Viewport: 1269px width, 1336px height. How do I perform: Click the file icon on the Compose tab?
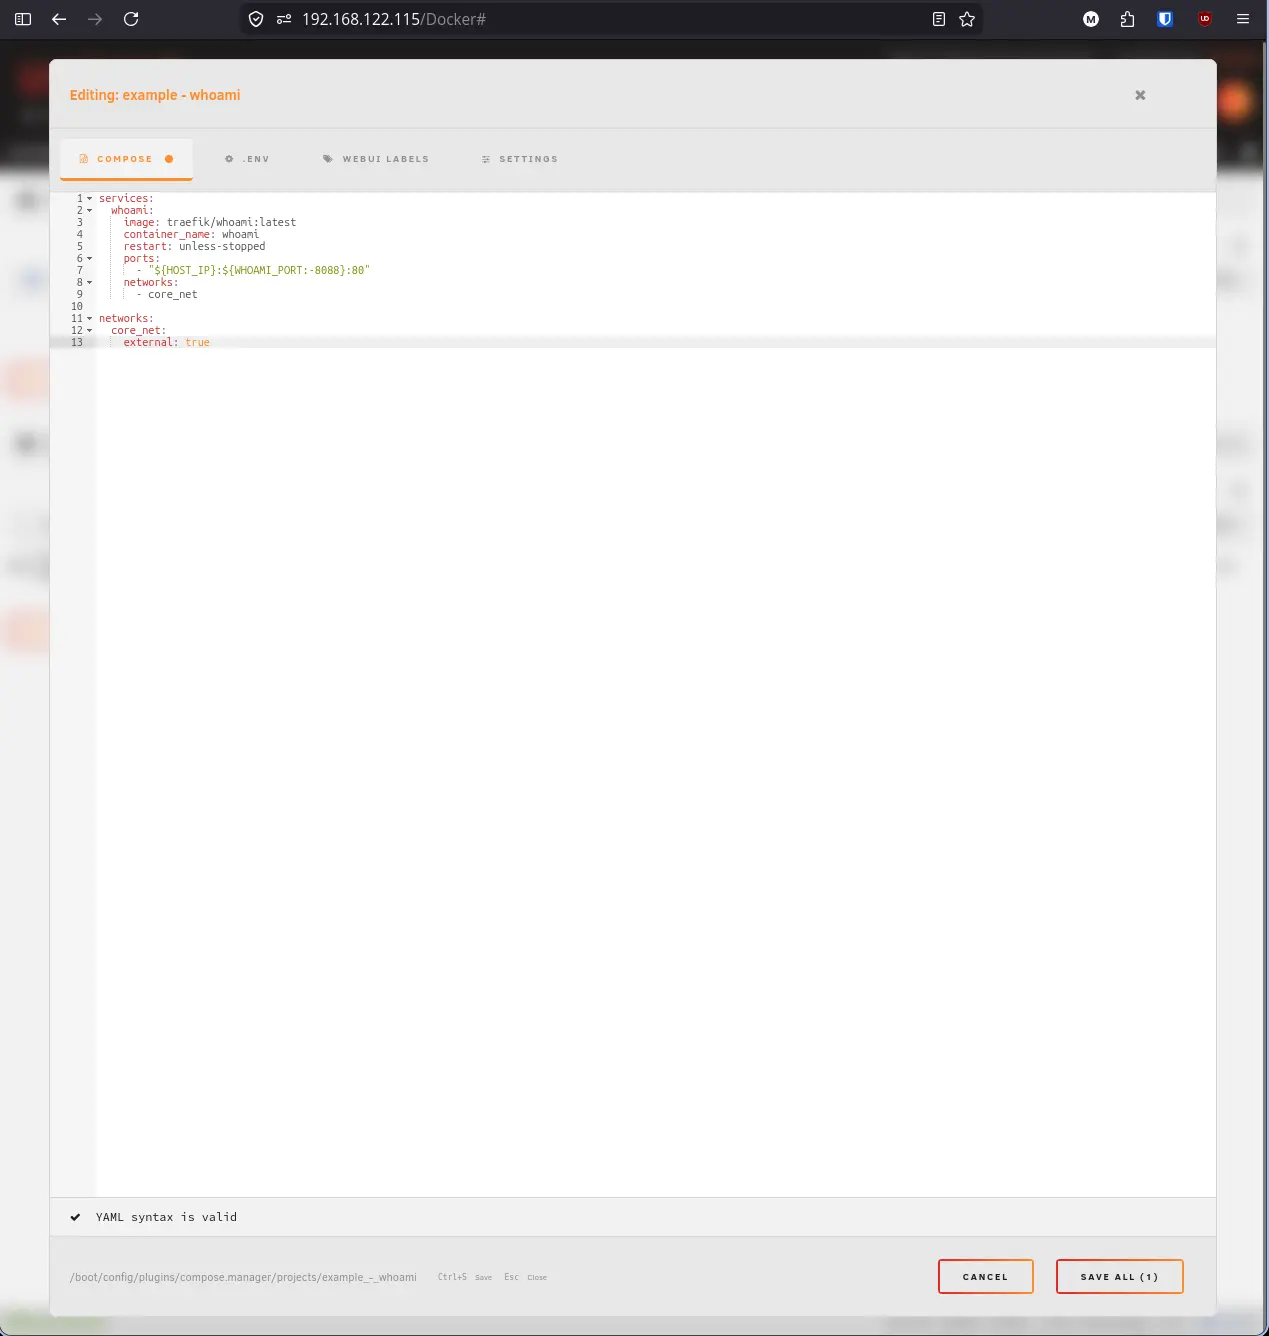coord(83,159)
